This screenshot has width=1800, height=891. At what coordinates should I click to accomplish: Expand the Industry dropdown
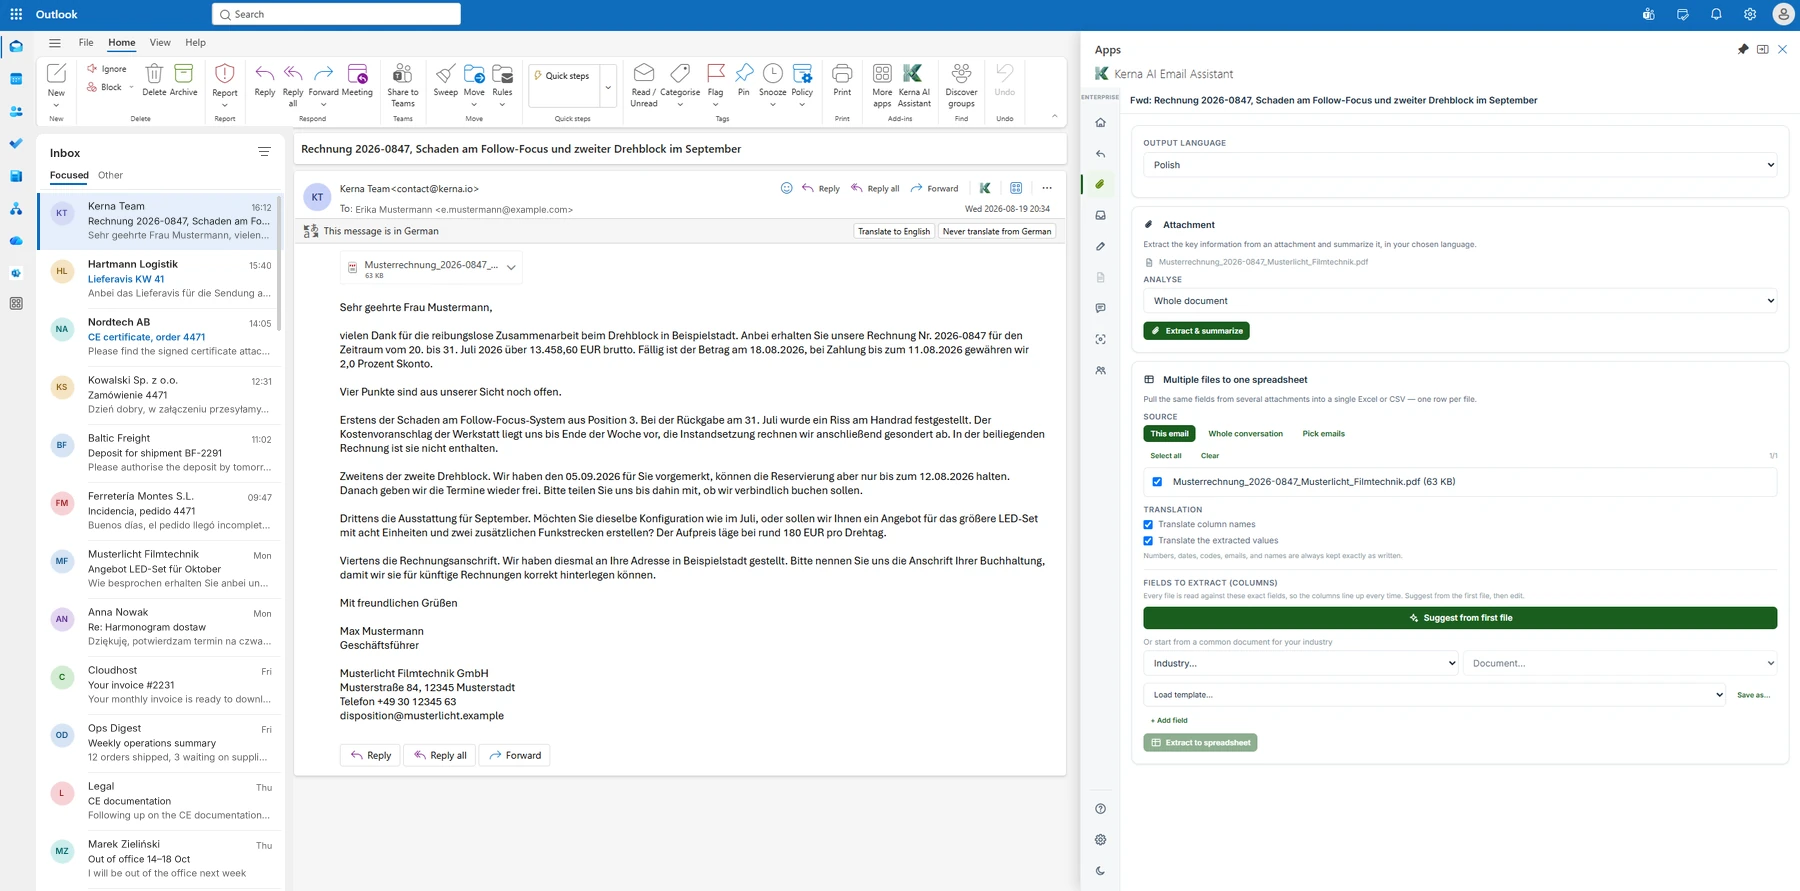[1301, 663]
